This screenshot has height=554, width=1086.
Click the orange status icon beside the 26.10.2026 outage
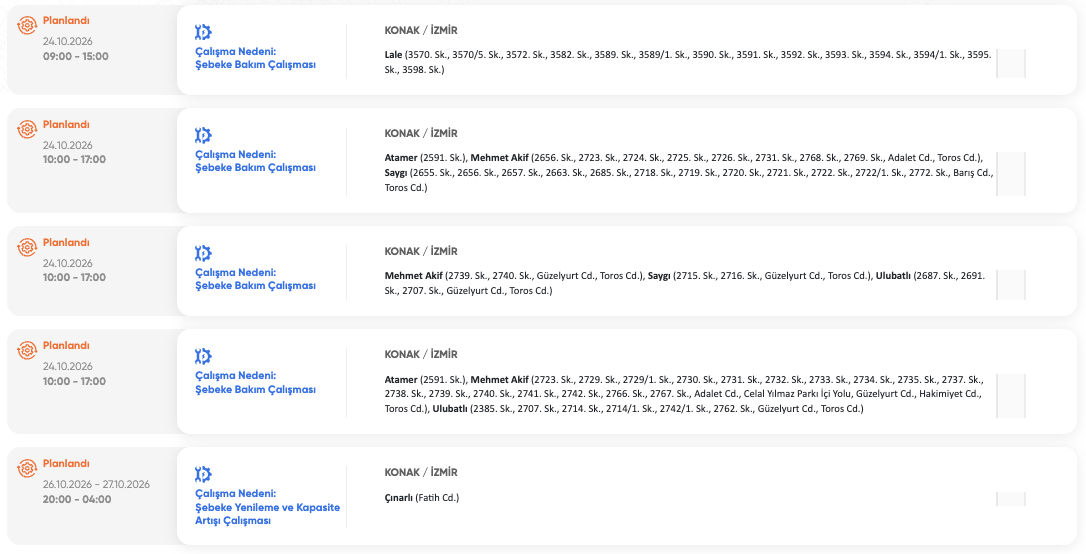click(x=27, y=469)
